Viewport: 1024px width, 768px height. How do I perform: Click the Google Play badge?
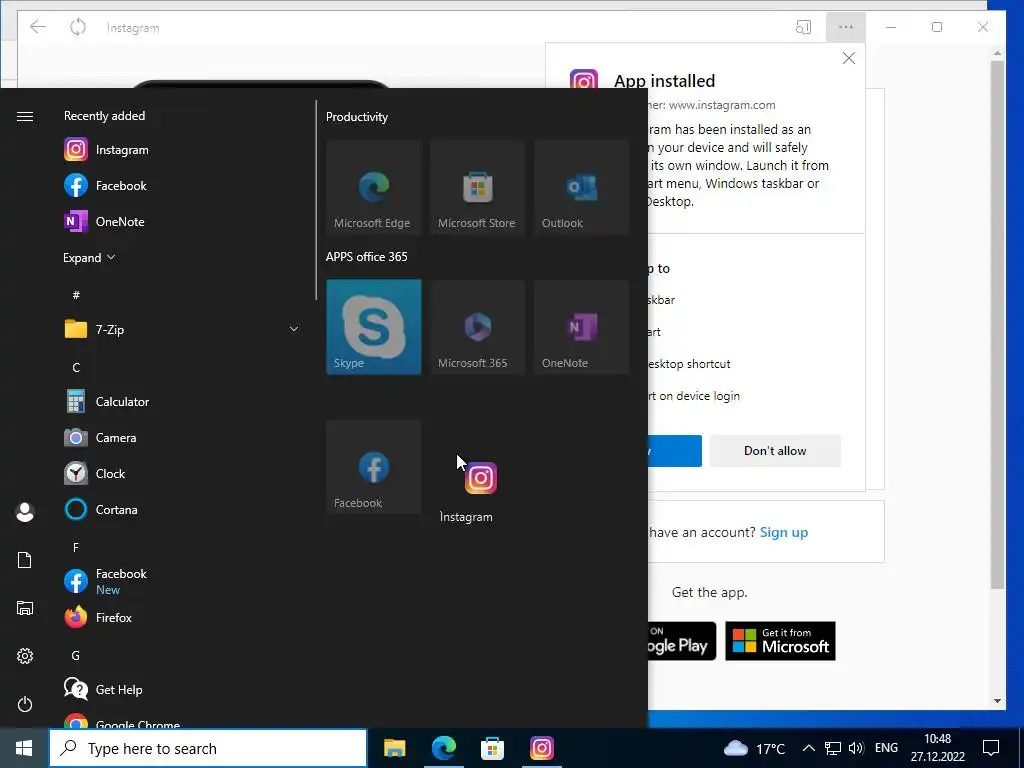coord(682,641)
